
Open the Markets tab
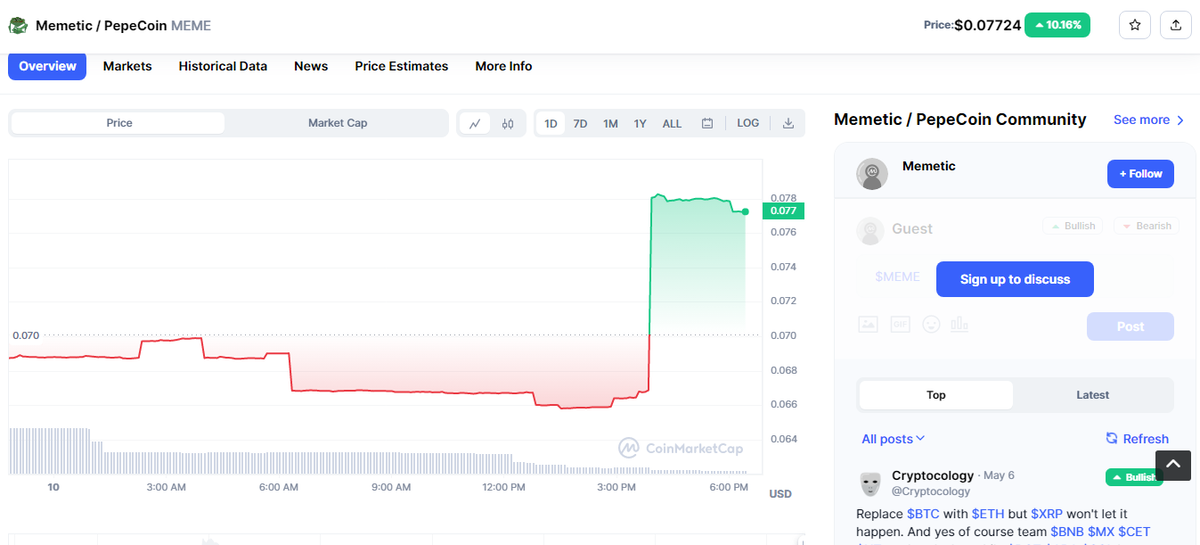pyautogui.click(x=127, y=66)
